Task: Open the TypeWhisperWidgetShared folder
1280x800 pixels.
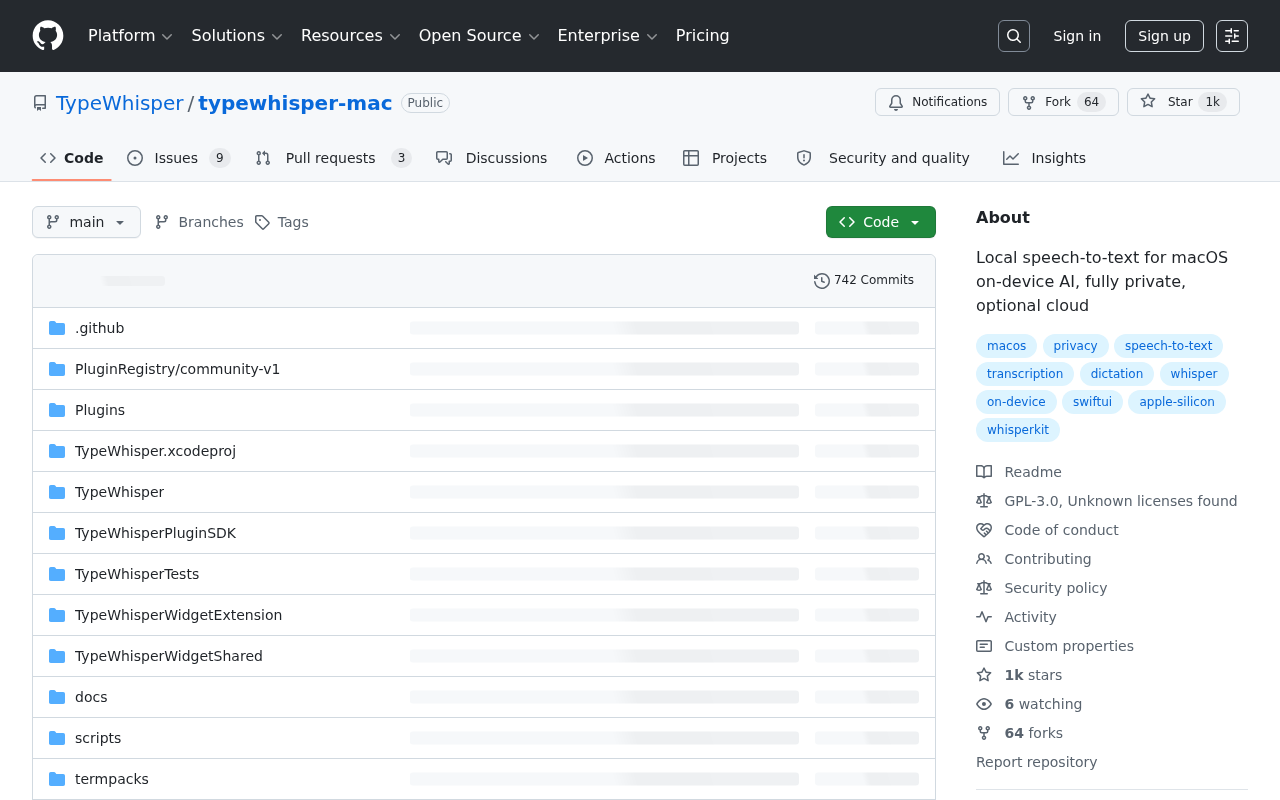Action: [x=169, y=656]
